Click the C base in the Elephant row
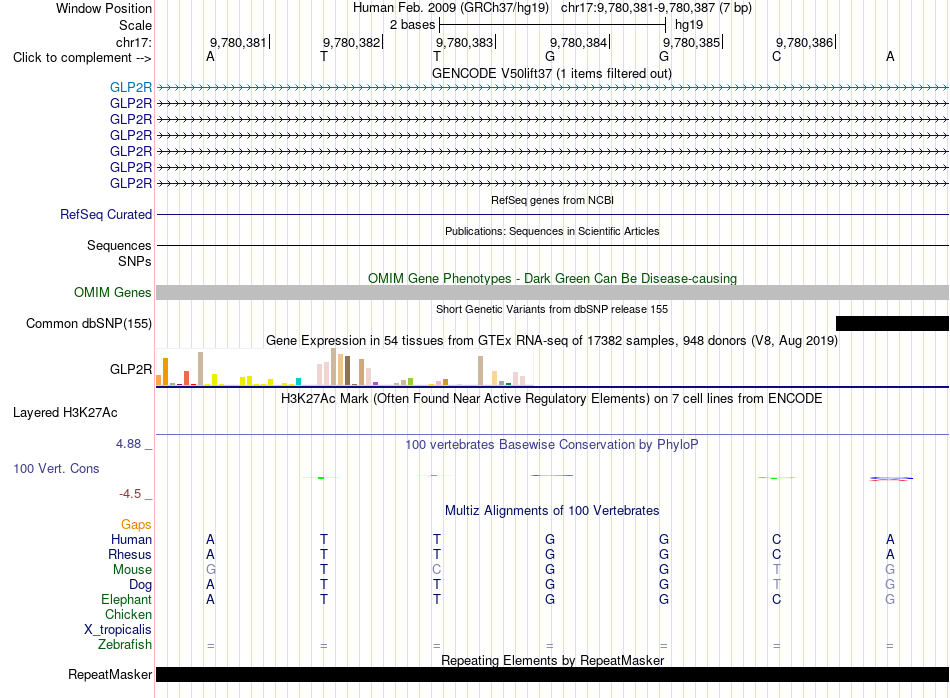 click(x=777, y=600)
